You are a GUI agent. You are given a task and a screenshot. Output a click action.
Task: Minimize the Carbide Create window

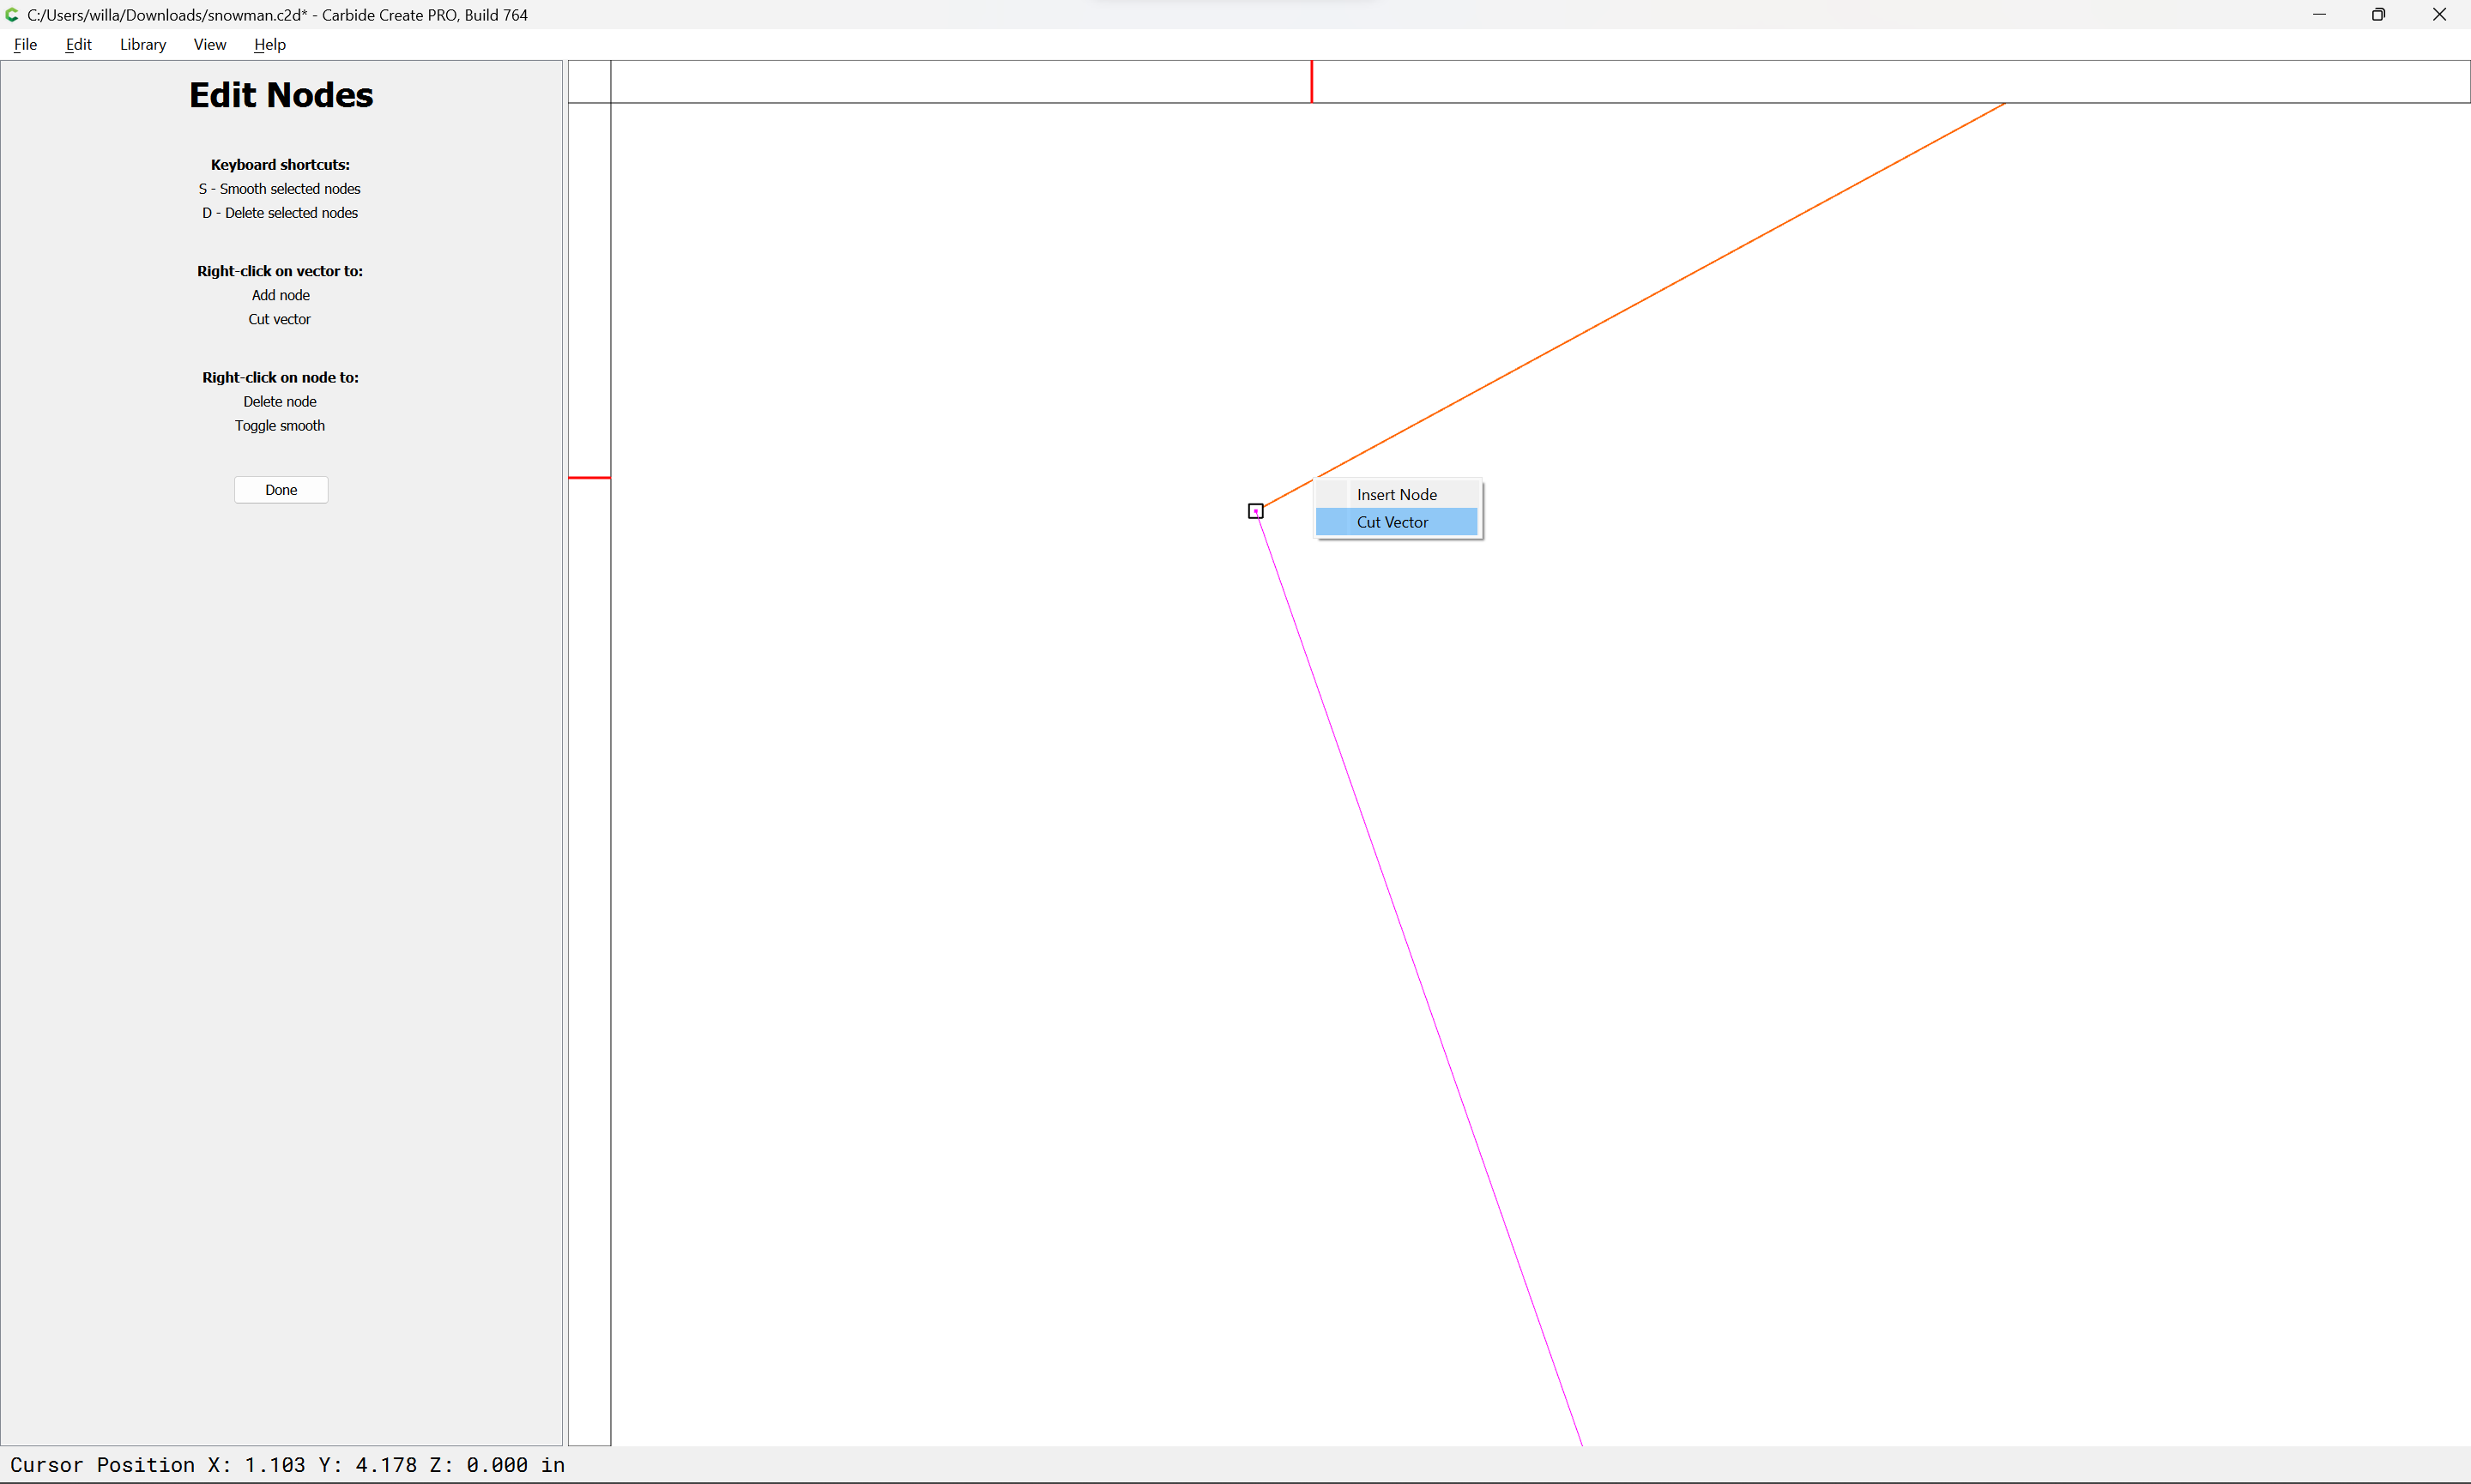2319,14
